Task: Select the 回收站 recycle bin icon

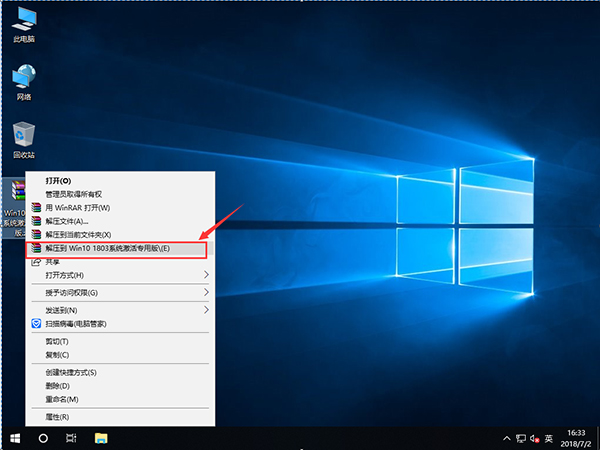Action: (x=24, y=140)
